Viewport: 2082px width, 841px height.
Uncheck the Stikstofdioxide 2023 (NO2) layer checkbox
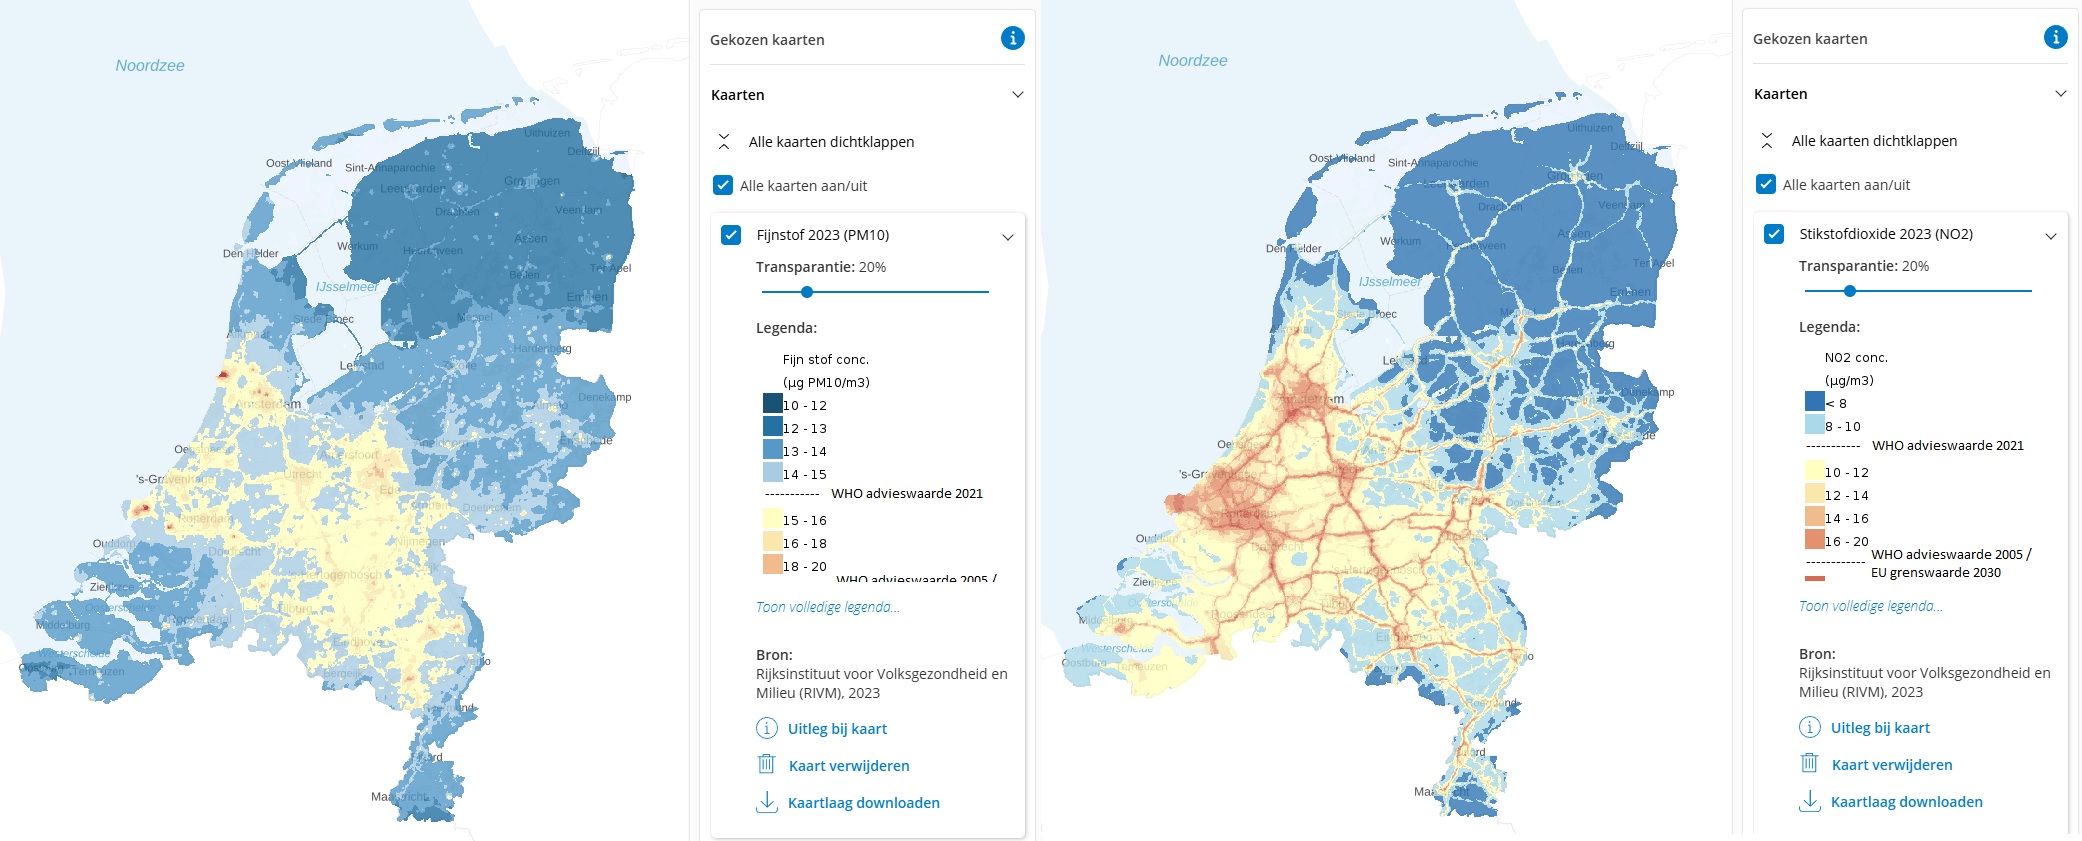coord(1774,234)
